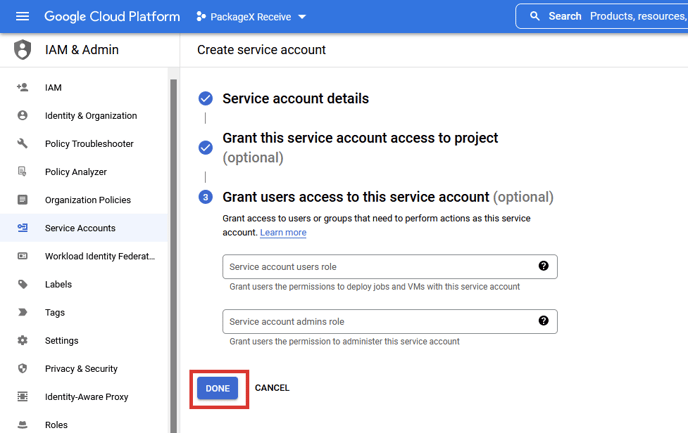
Task: Open the hamburger navigation menu
Action: (22, 17)
